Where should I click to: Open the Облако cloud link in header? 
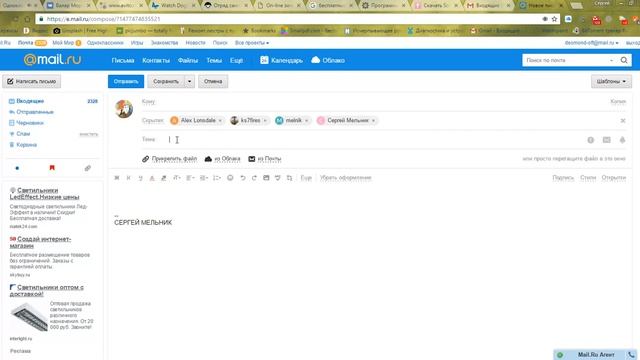point(328,60)
